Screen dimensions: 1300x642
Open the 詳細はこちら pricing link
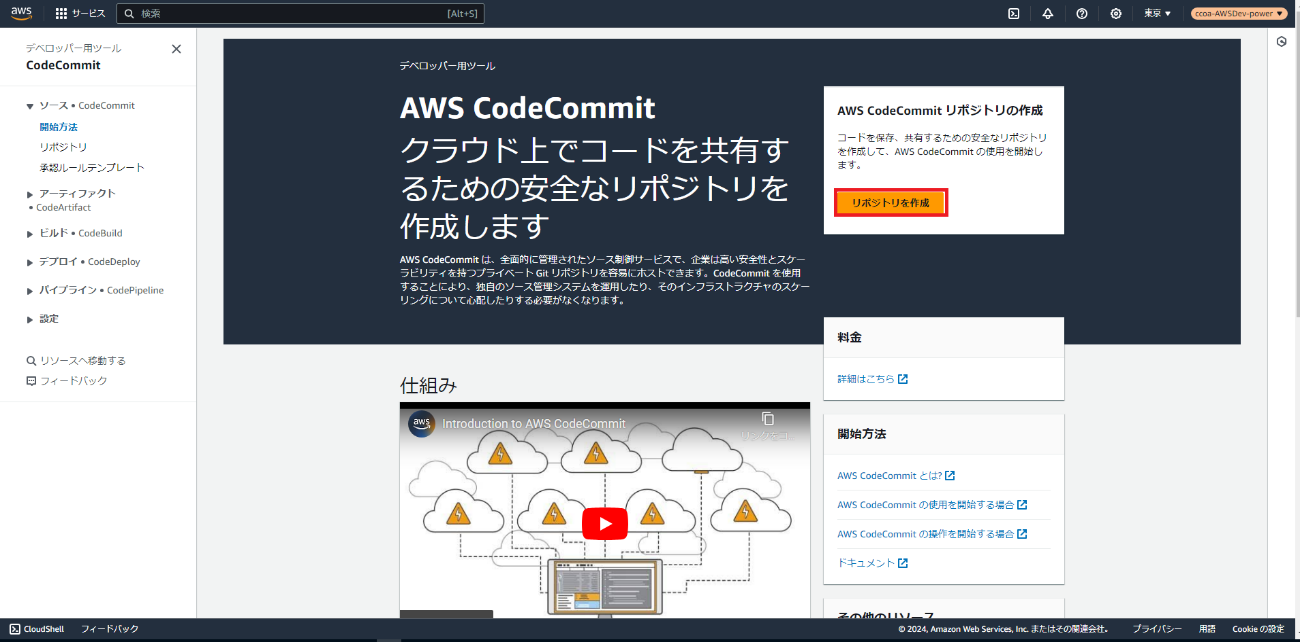tap(872, 379)
